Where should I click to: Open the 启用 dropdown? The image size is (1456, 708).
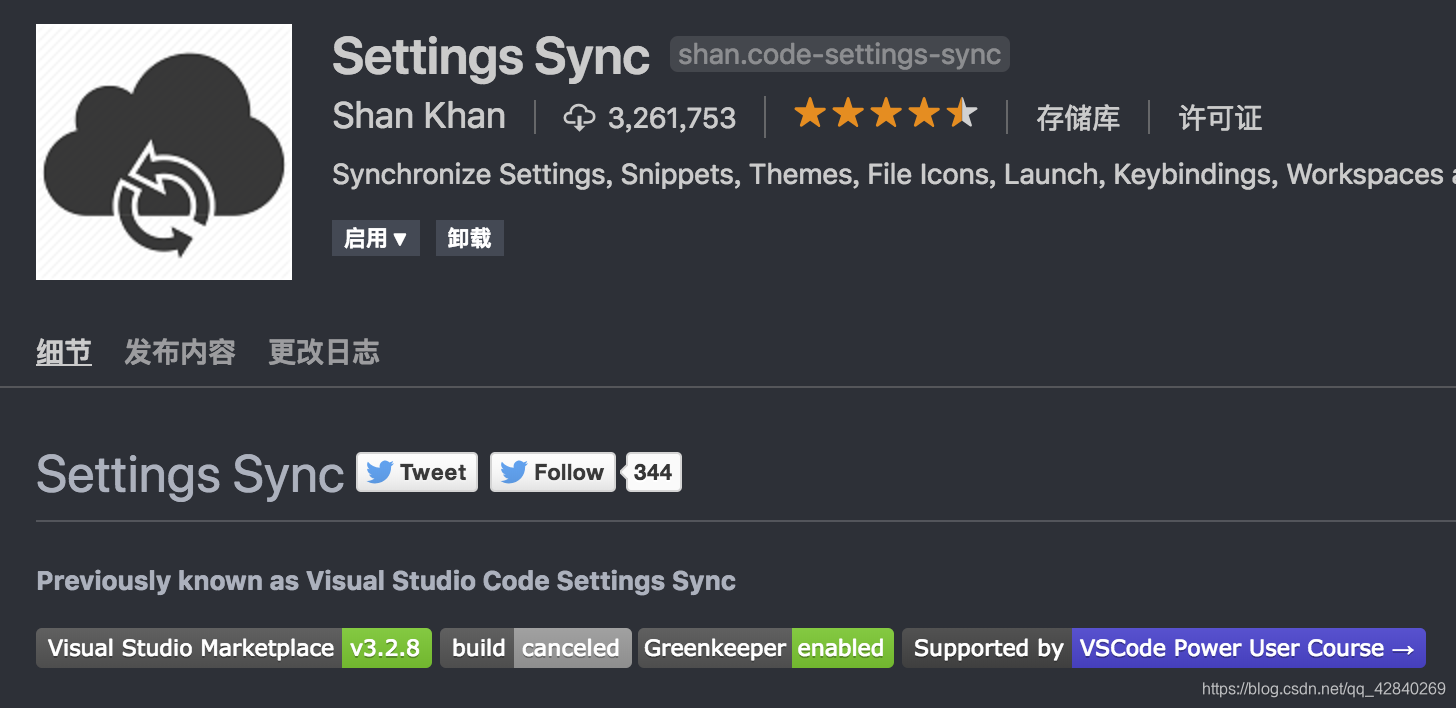tap(376, 238)
